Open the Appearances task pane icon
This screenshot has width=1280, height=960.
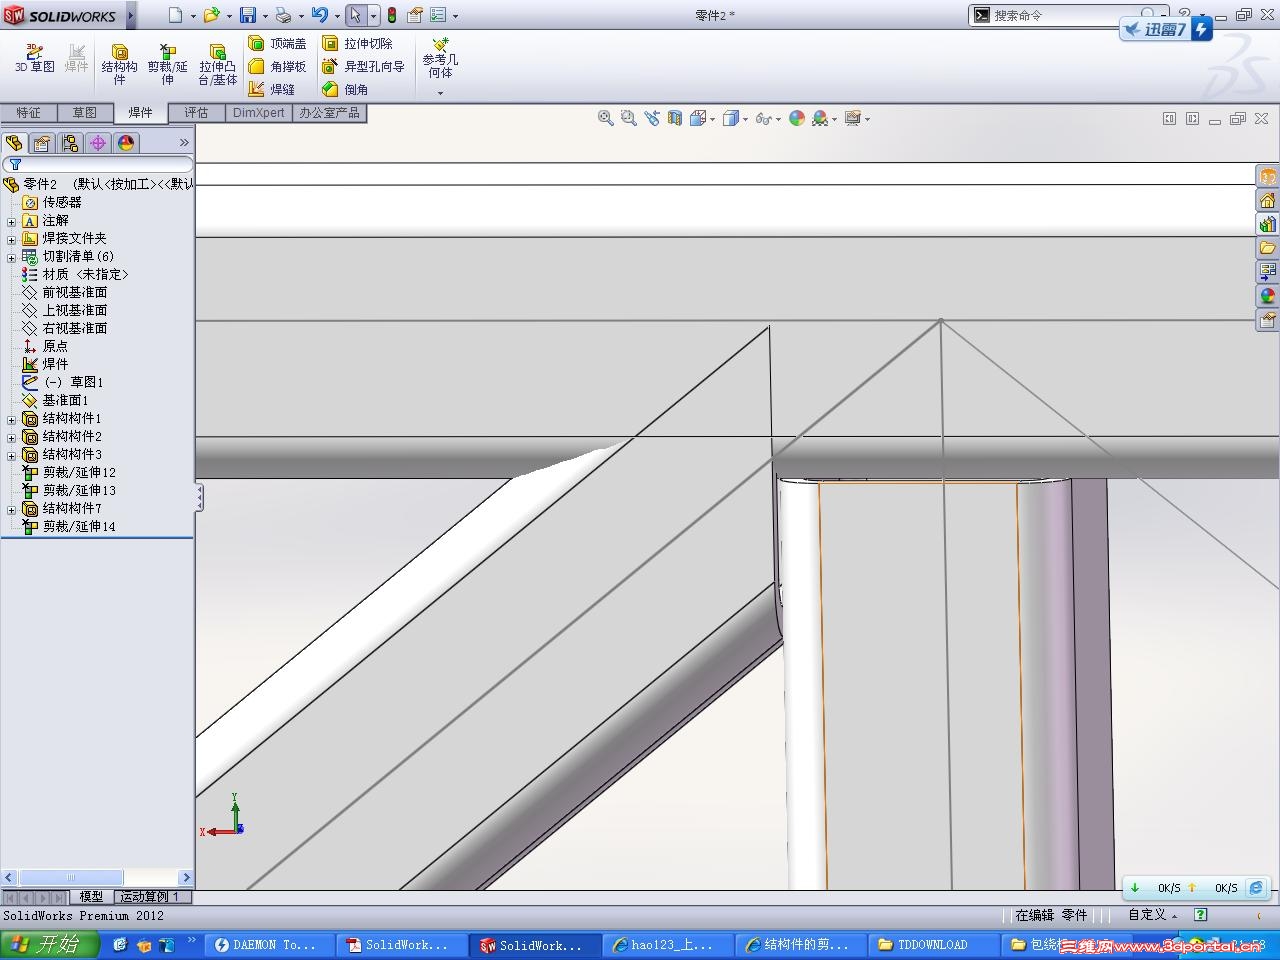click(1268, 296)
